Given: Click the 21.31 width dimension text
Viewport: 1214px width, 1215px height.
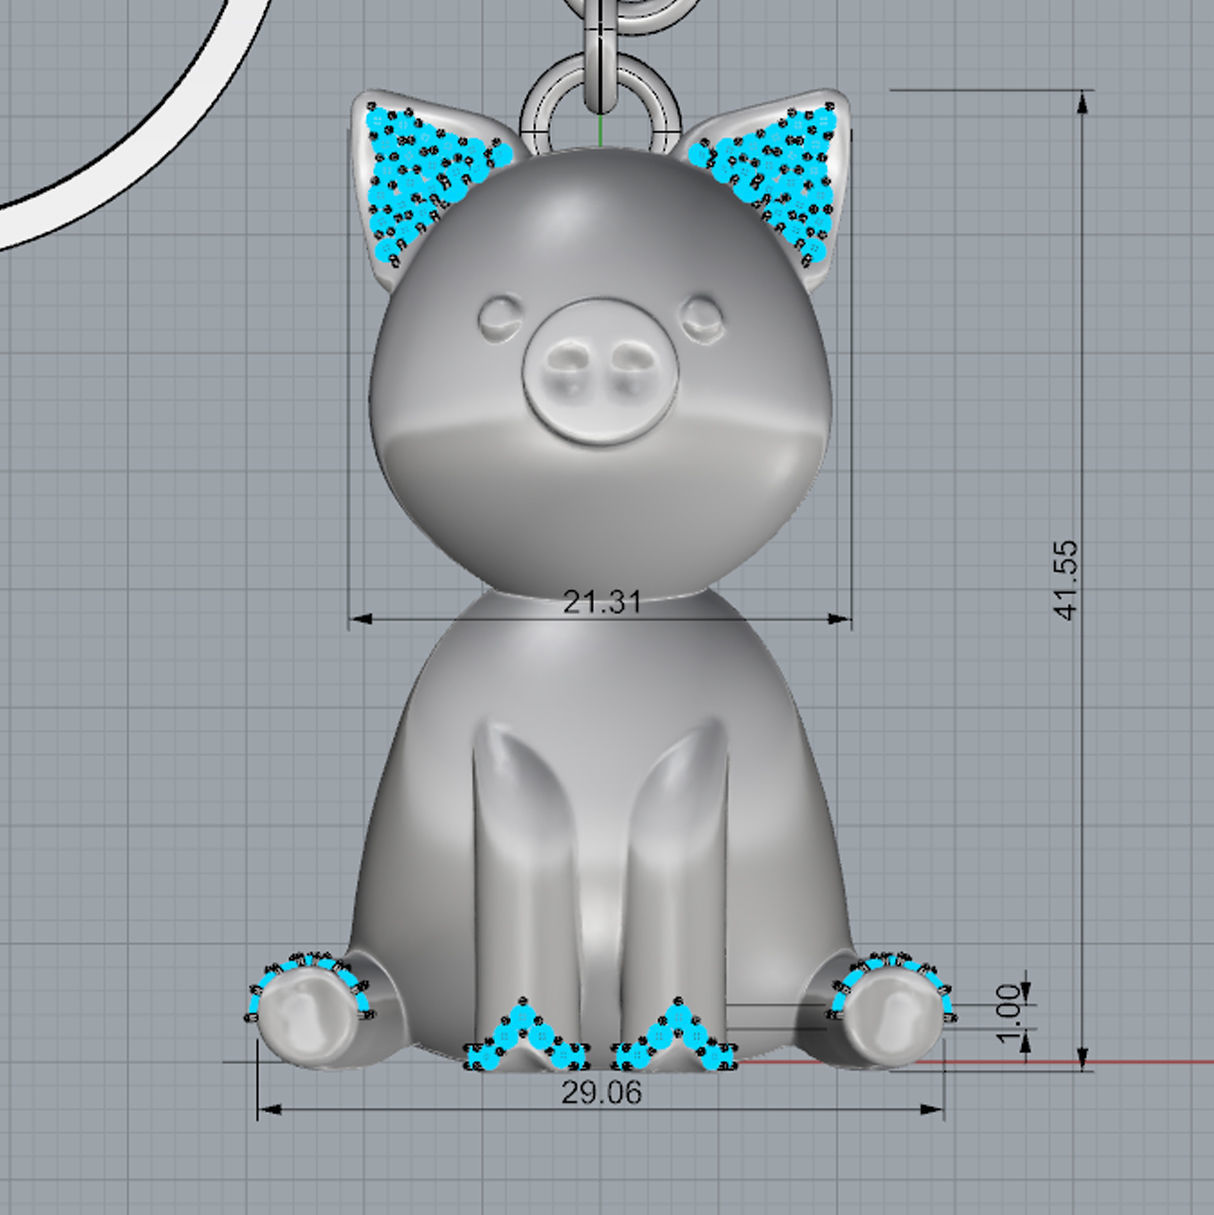Looking at the screenshot, I should click(601, 602).
